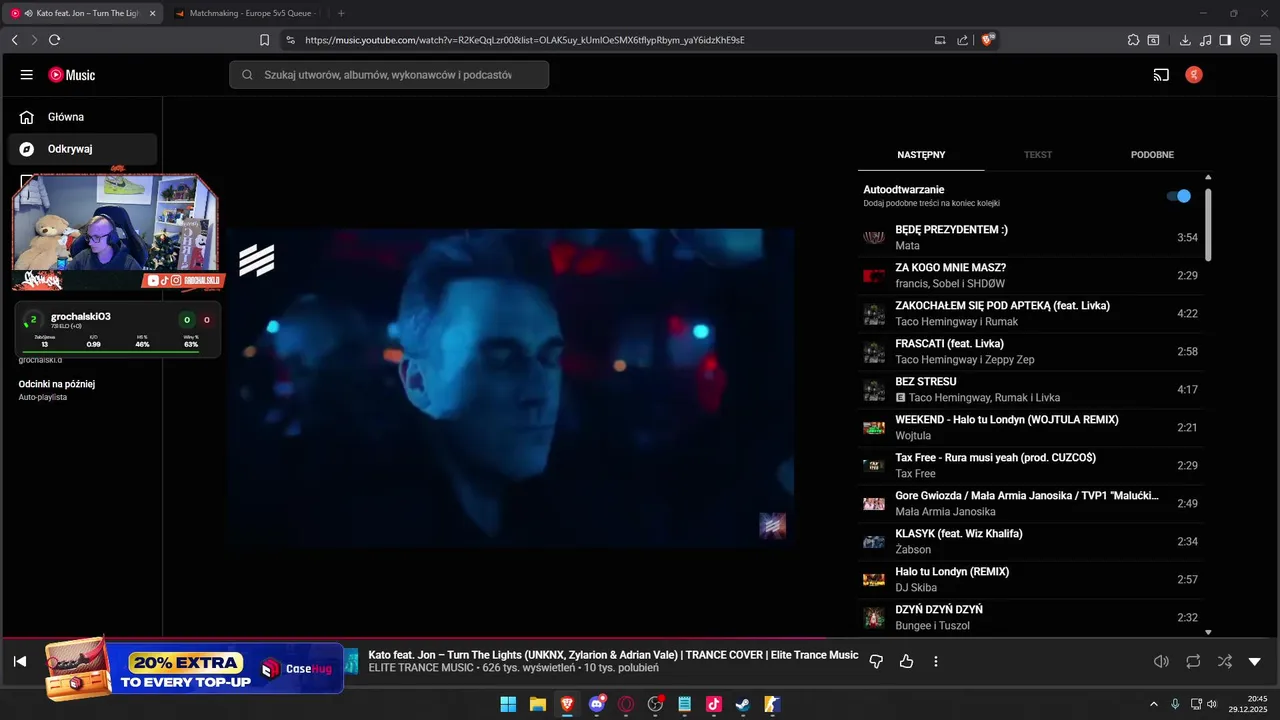
Task: Open File Explorer from the taskbar
Action: click(x=537, y=704)
